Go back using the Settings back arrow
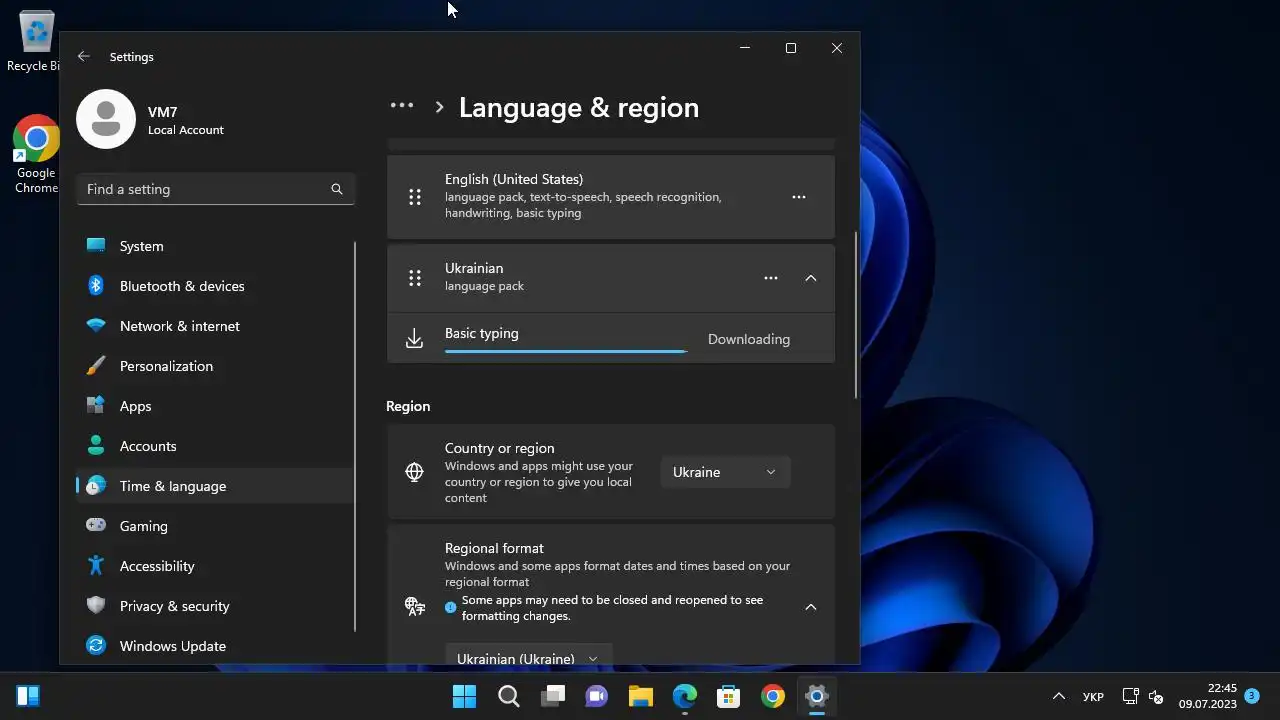Image resolution: width=1280 pixels, height=720 pixels. click(x=84, y=57)
